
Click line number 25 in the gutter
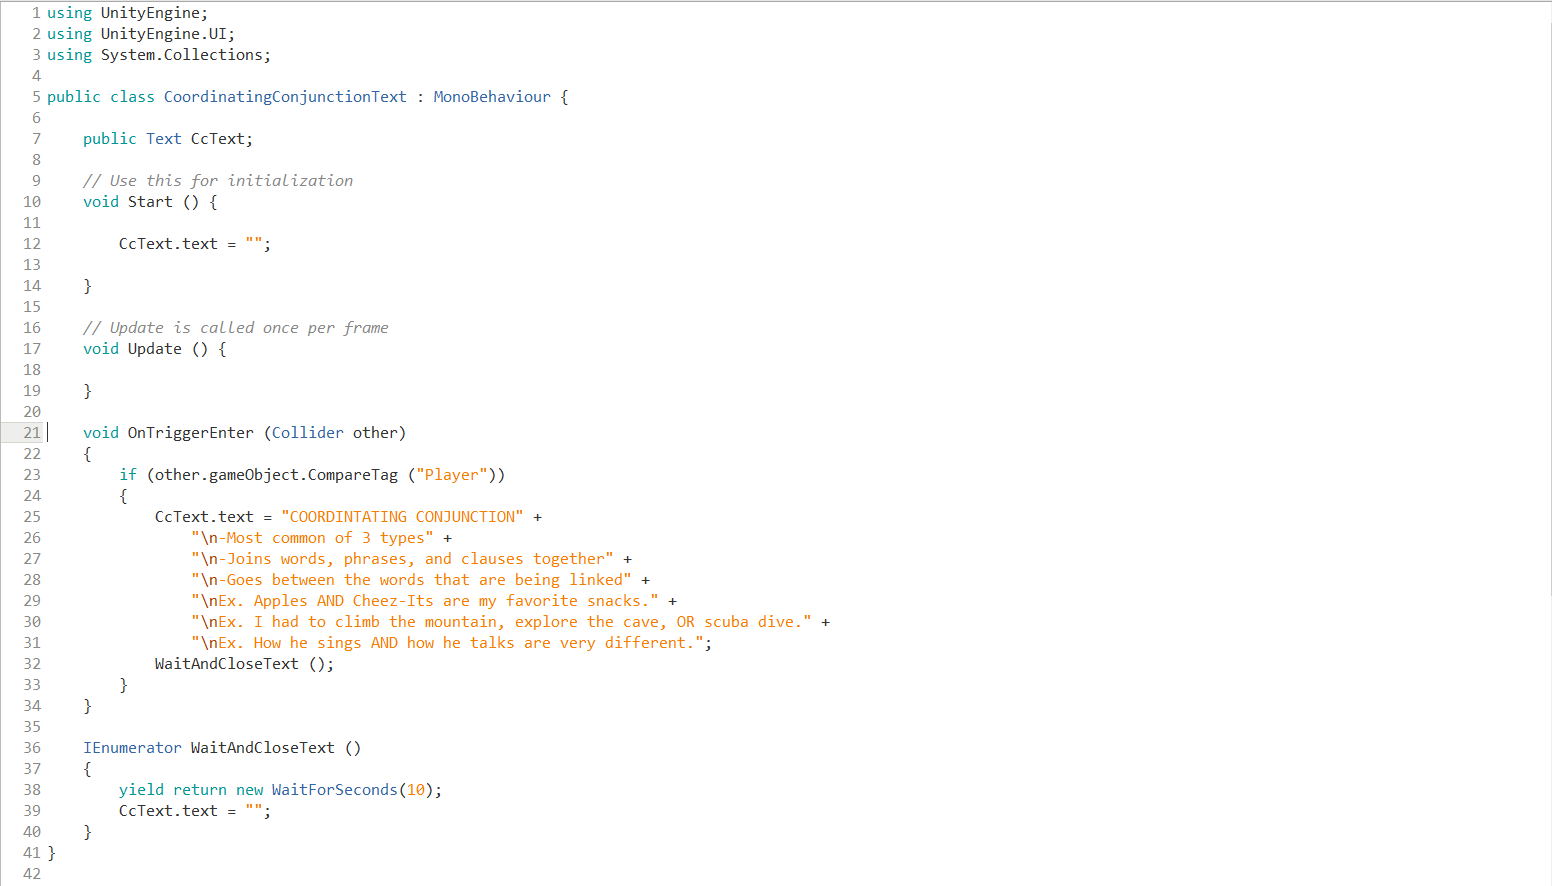(32, 517)
